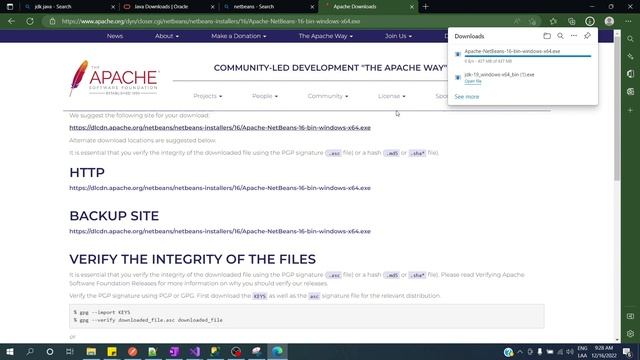
Task: Open the Edge profile avatar
Action: coord(609,21)
